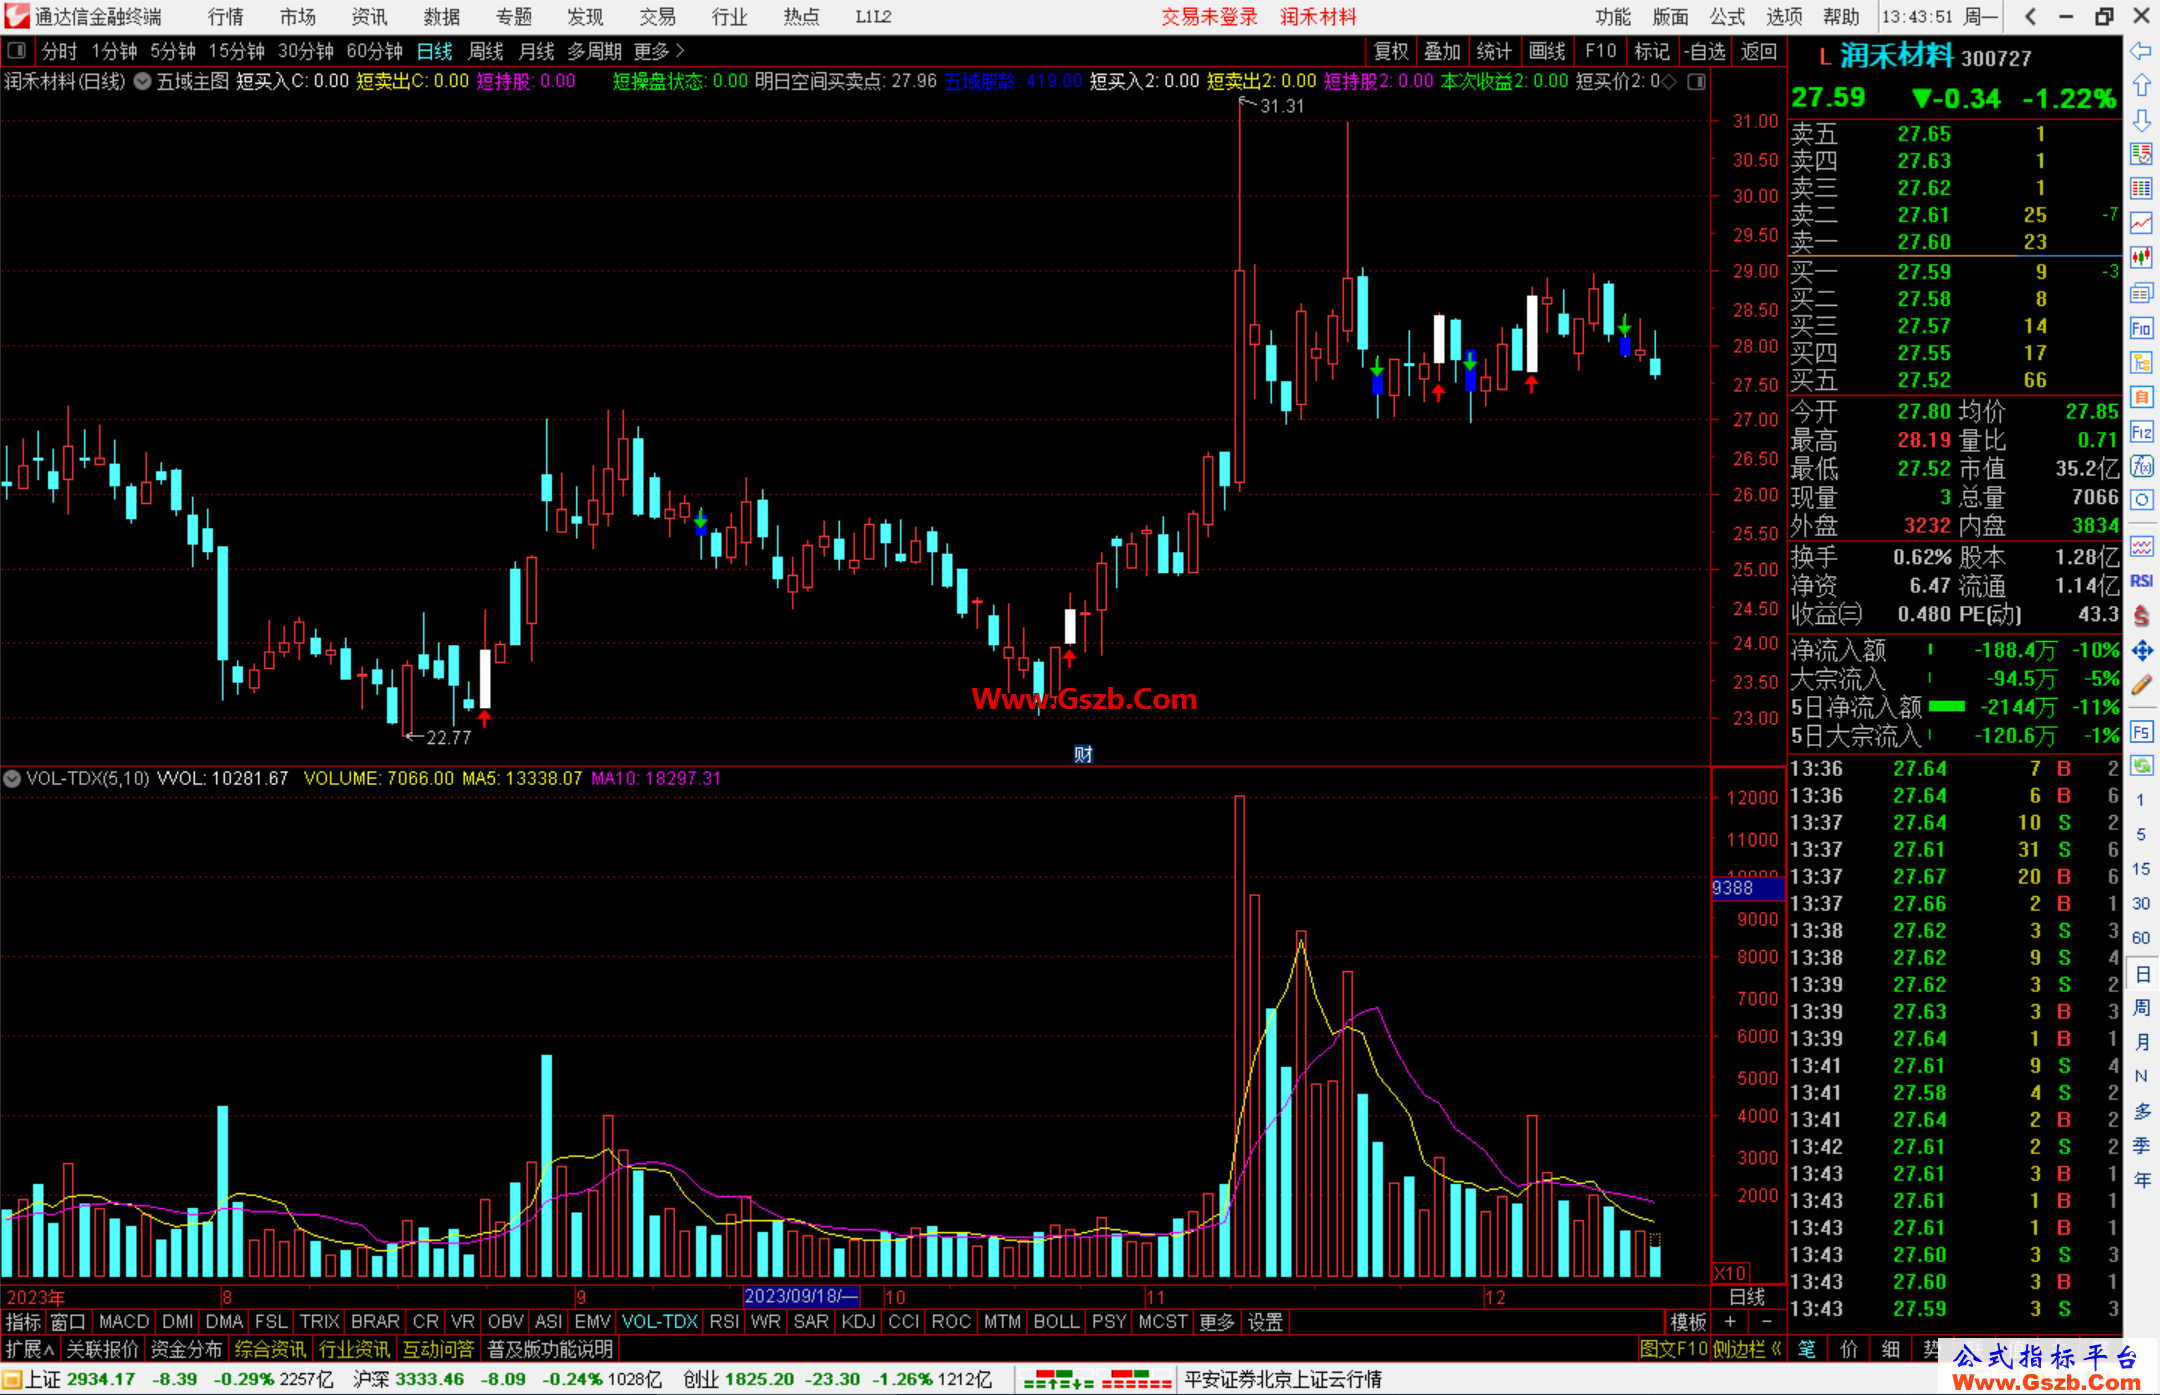Click the blue four-way move arrows icon
The height and width of the screenshot is (1395, 2160).
[x=2141, y=651]
